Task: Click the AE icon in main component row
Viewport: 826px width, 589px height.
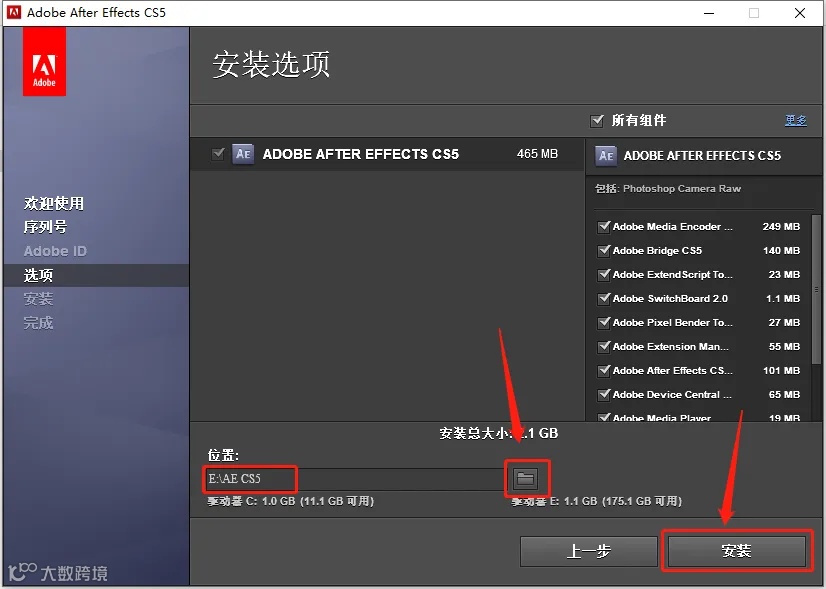Action: click(x=243, y=154)
